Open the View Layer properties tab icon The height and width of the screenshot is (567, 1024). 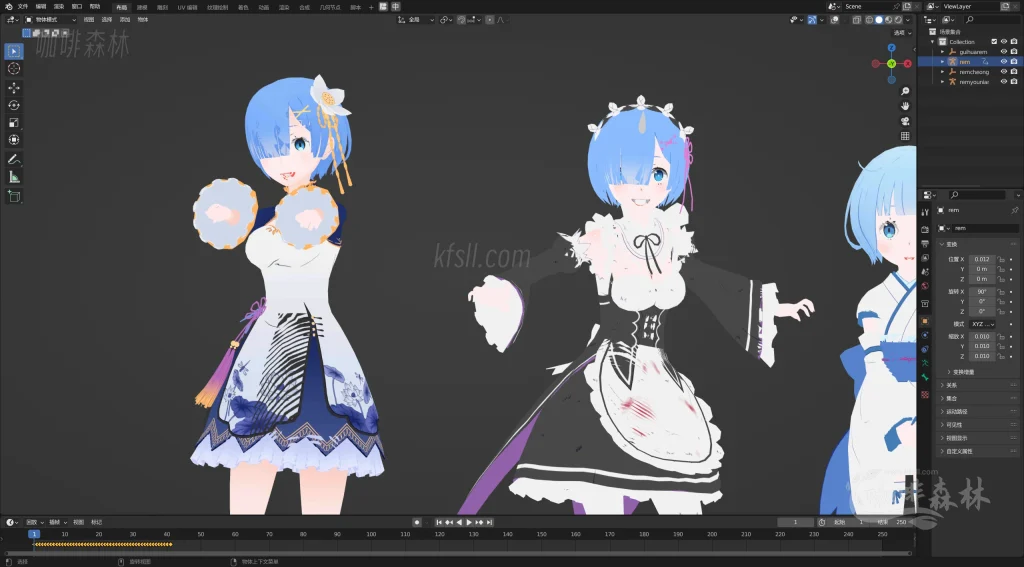coord(925,258)
